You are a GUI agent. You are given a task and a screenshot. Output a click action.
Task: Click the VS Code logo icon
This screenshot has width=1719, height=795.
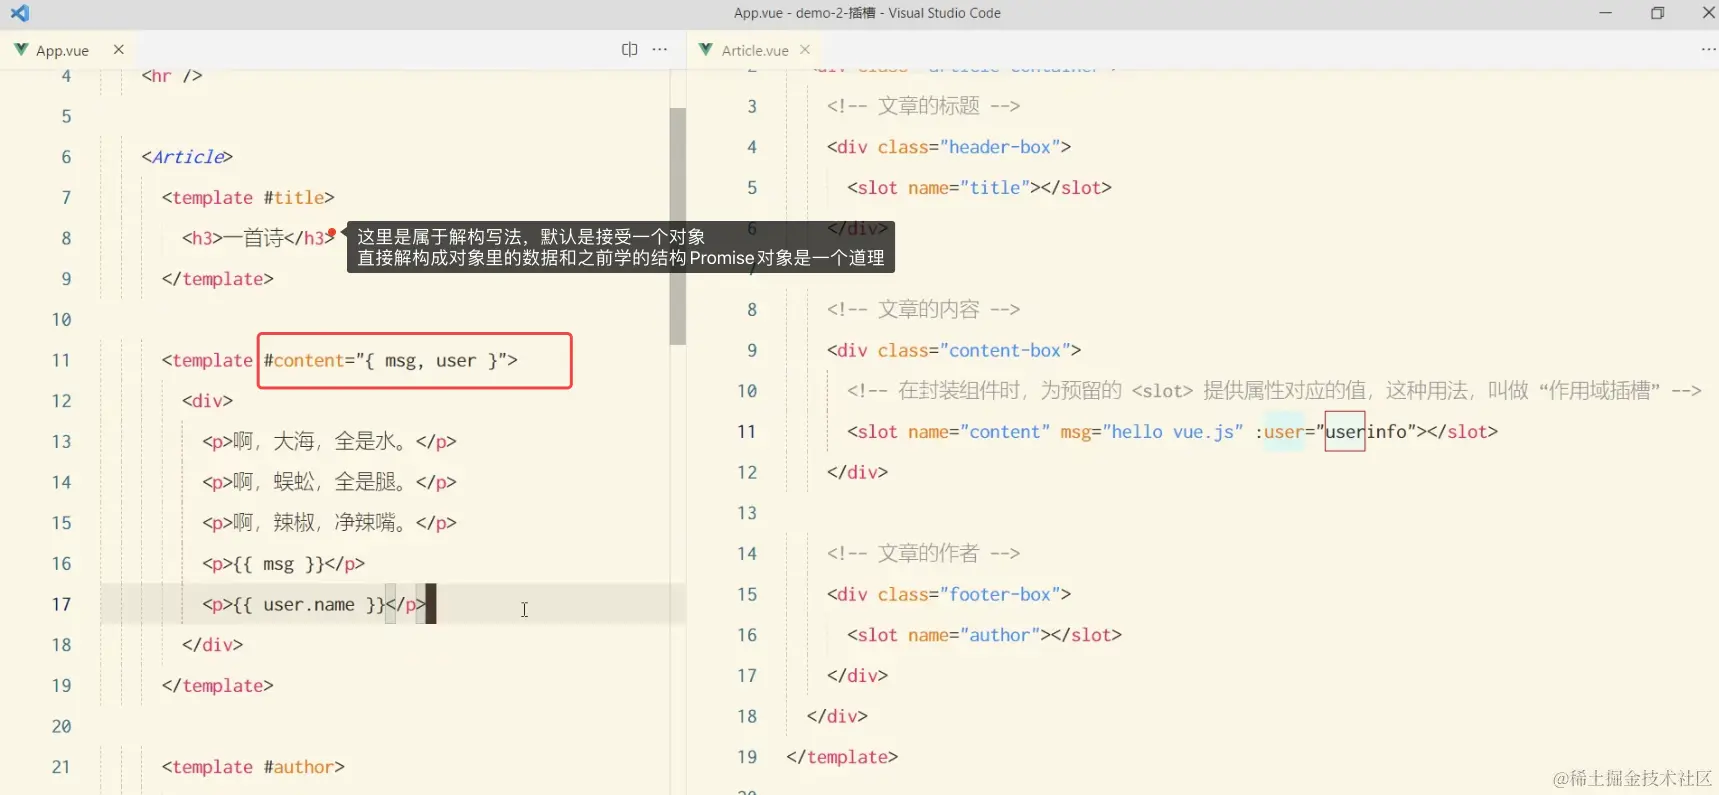(19, 13)
